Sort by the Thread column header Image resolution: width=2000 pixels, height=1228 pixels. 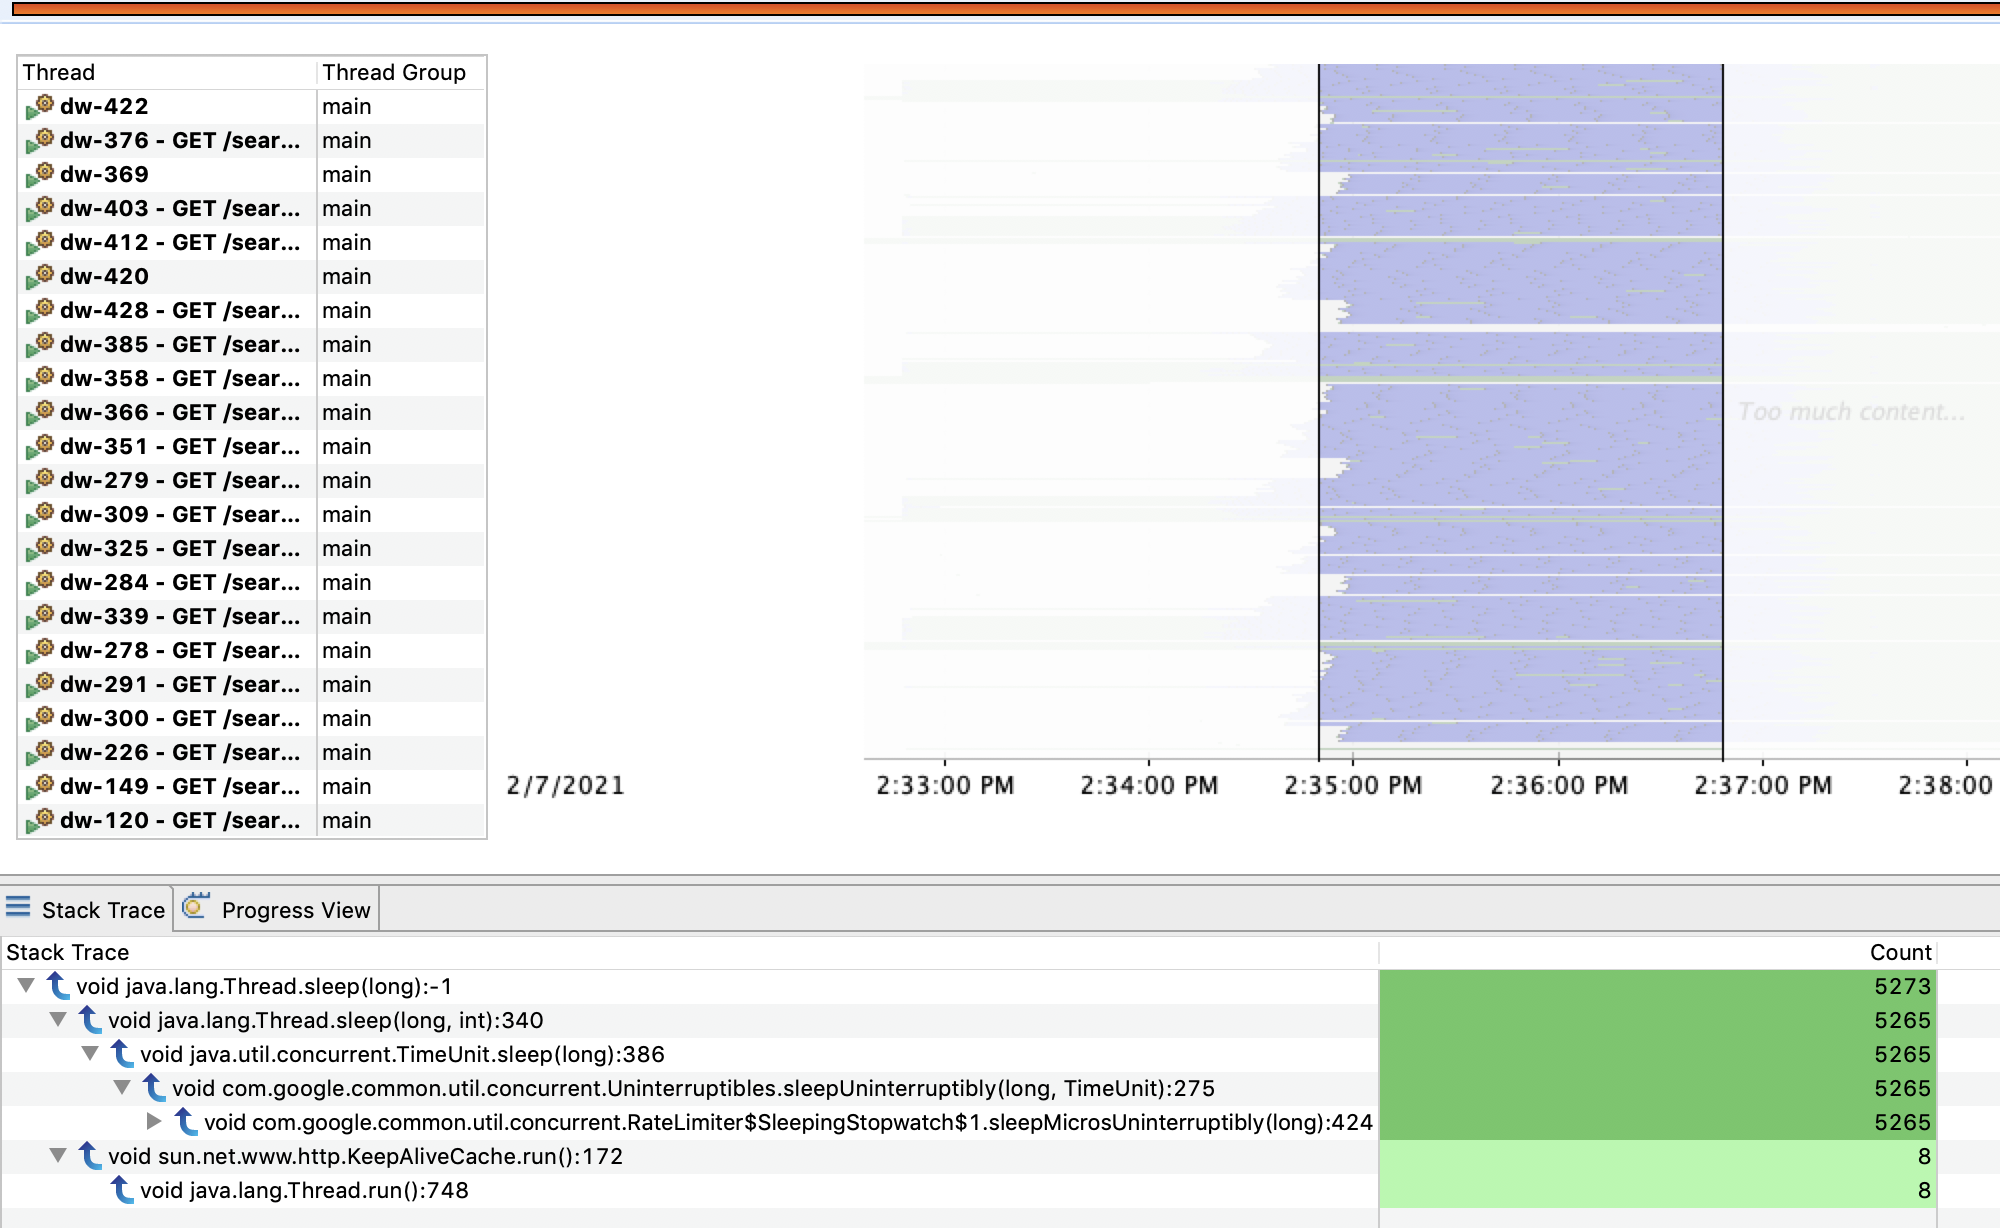click(167, 72)
